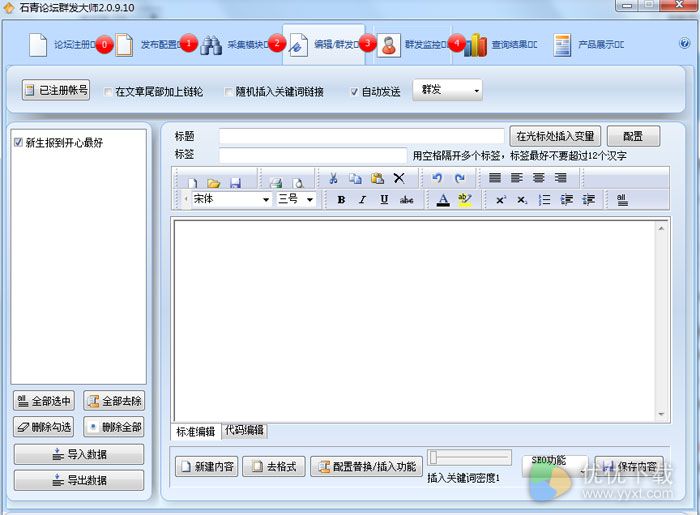The width and height of the screenshot is (700, 515).
Task: Open the 论坛注册 tab
Action: [x=62, y=45]
